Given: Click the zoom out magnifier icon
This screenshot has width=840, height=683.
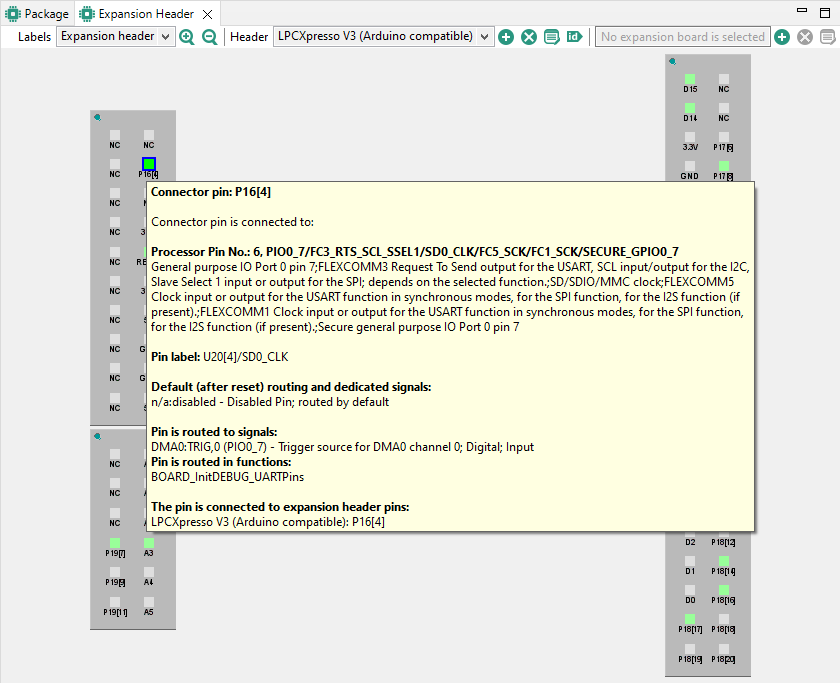Looking at the screenshot, I should tap(210, 37).
